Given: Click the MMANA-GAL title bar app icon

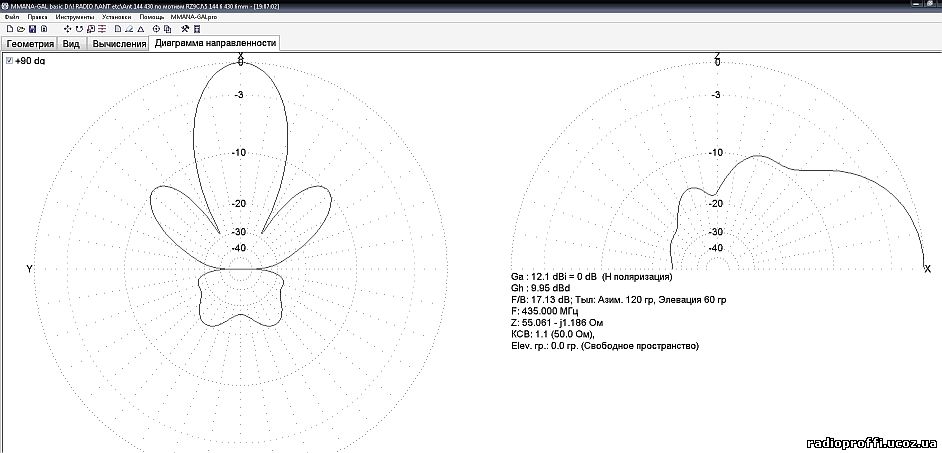Looking at the screenshot, I should coord(5,6).
